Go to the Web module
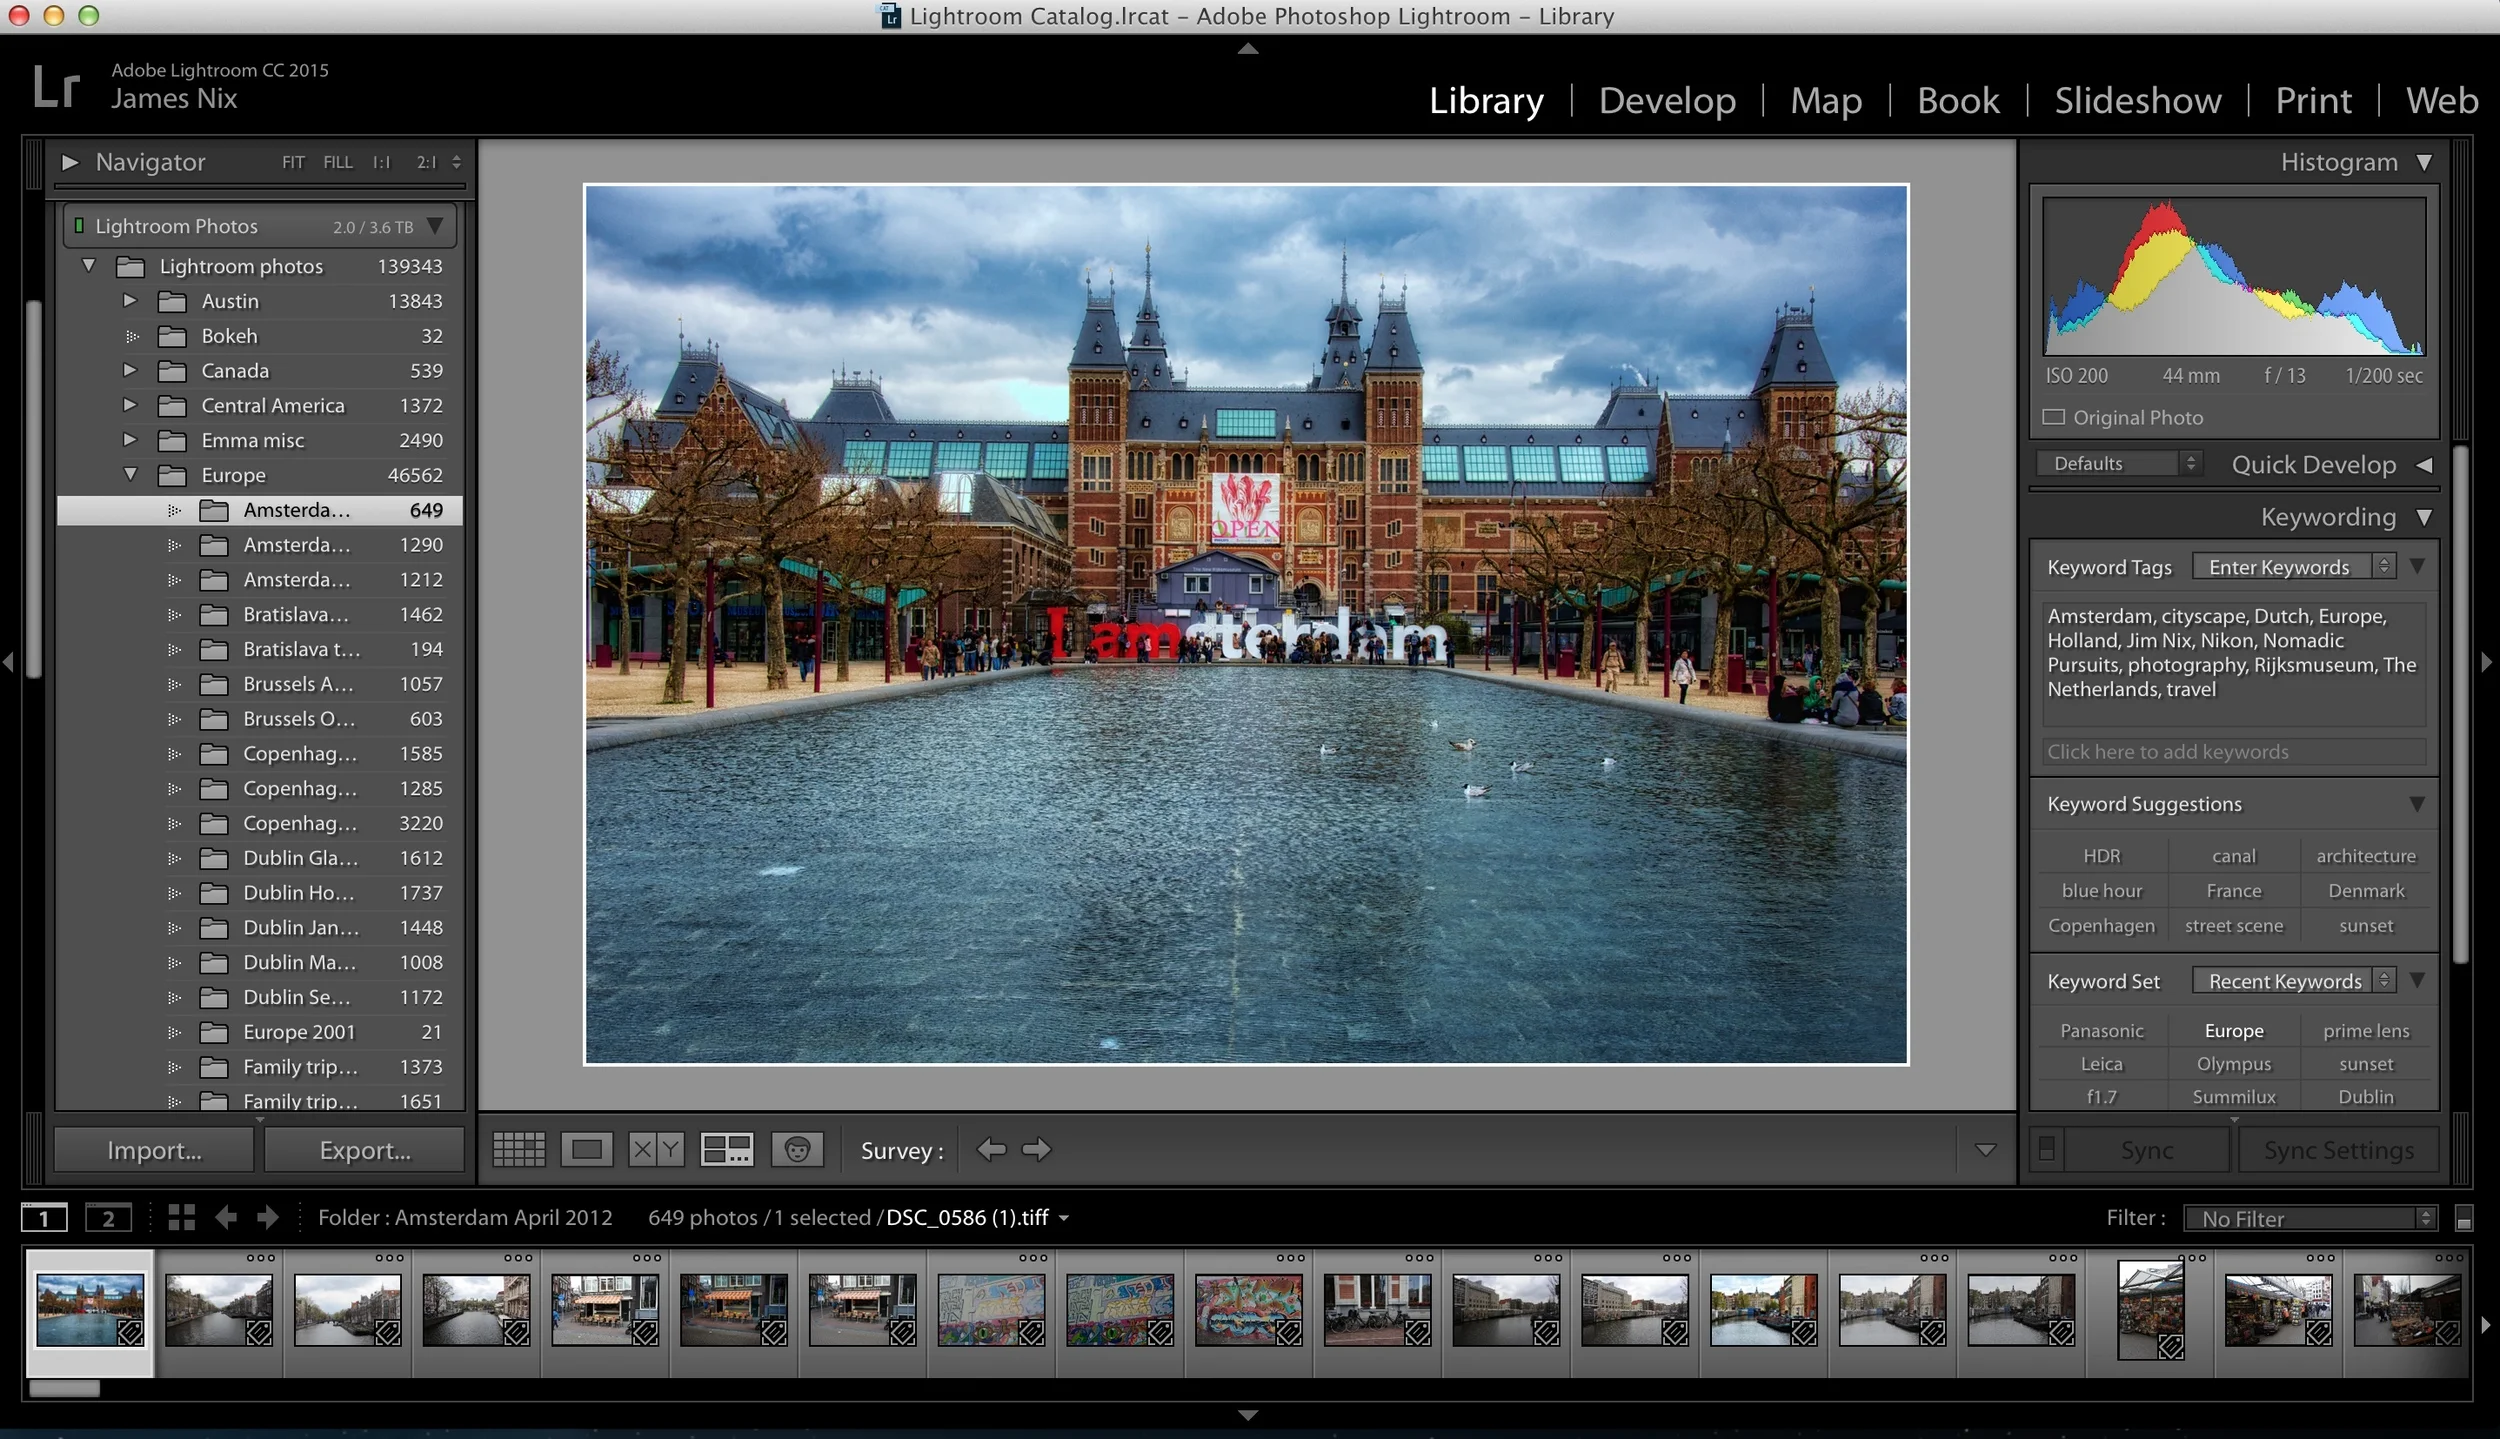 2442,100
